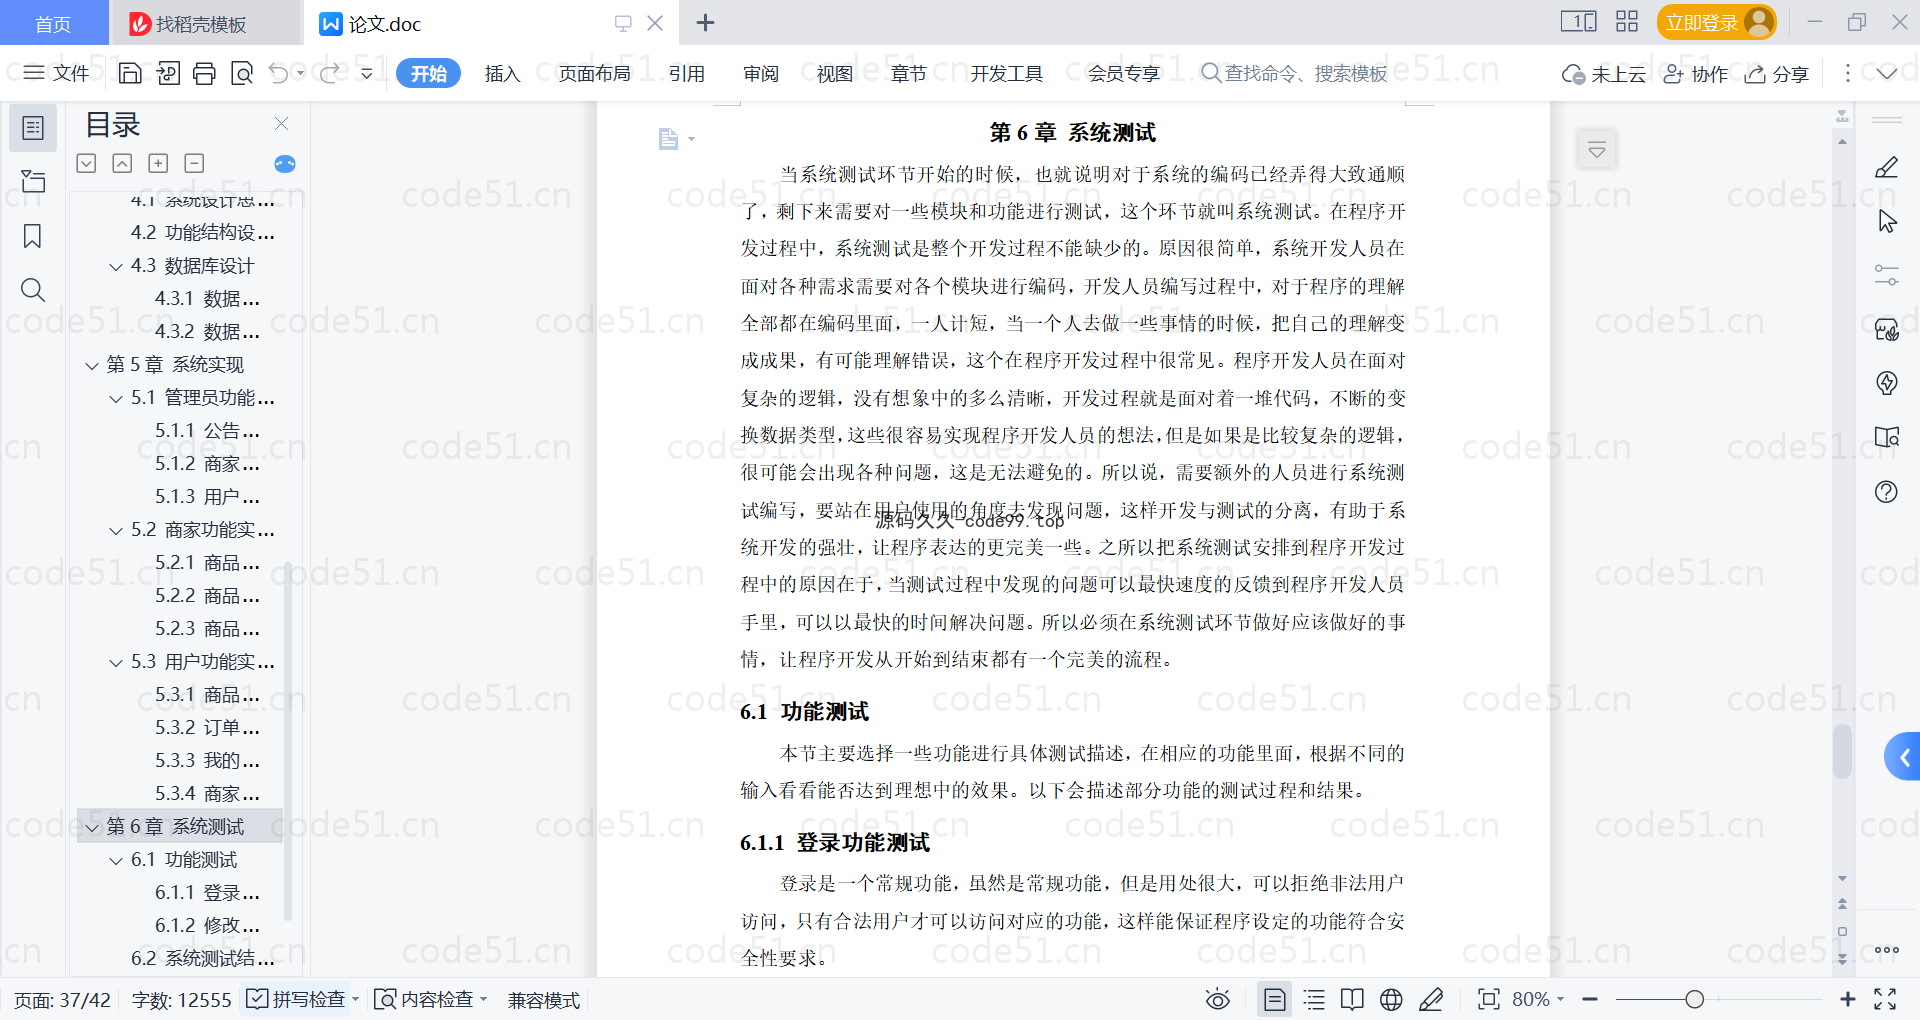
Task: Open the 页面布局 ribbon tab
Action: [x=594, y=73]
